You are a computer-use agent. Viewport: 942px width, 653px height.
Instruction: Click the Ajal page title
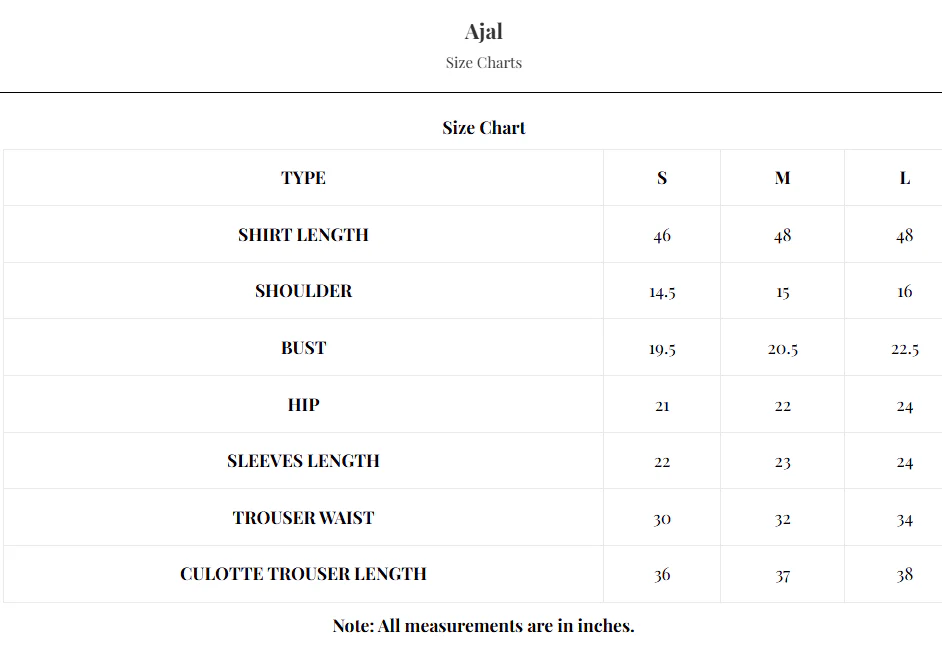click(484, 32)
